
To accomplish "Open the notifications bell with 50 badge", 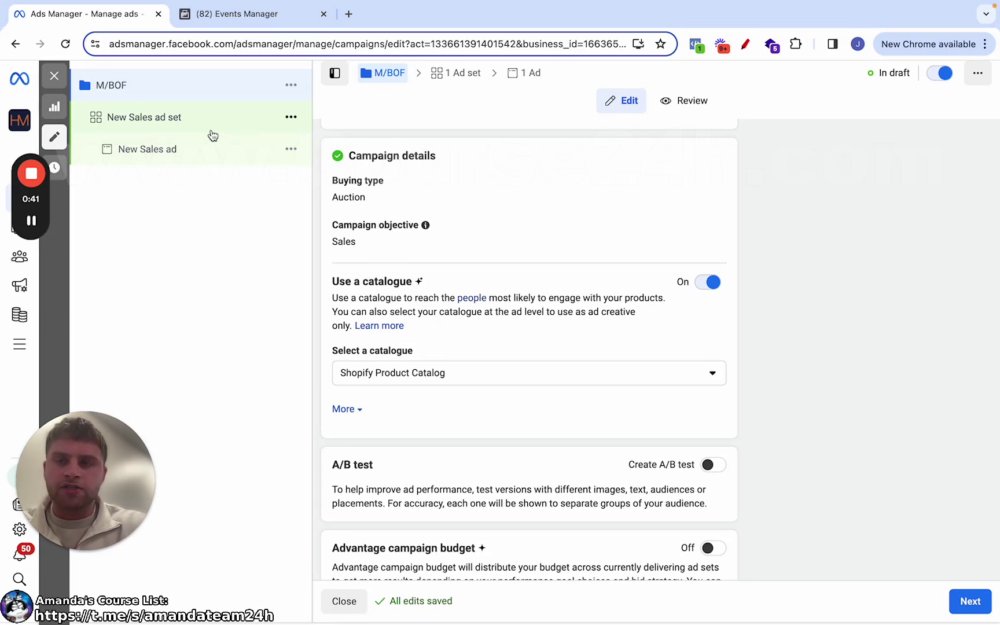I will click(x=20, y=553).
